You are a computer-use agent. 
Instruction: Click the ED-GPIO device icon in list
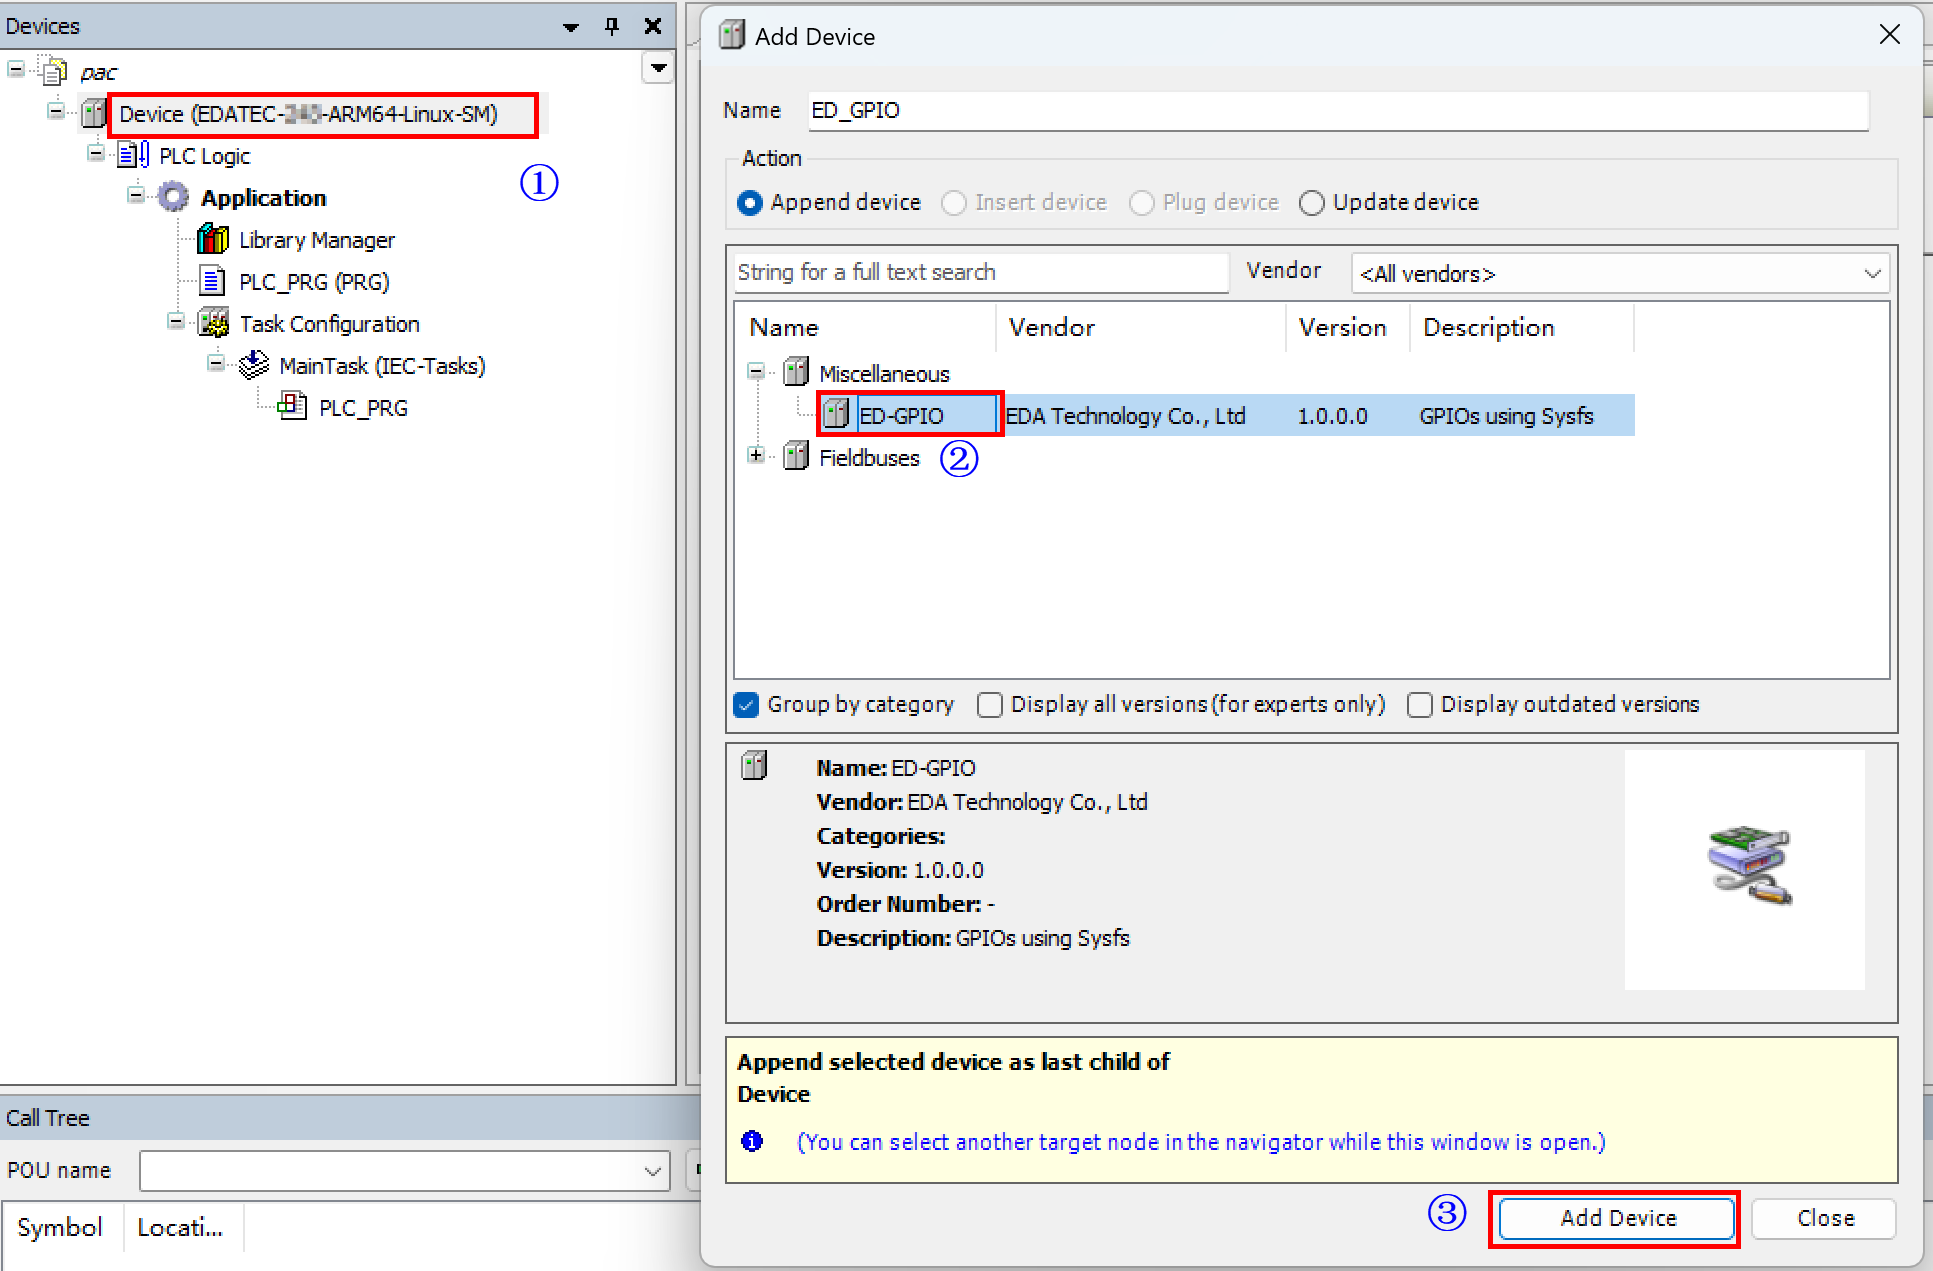836,414
